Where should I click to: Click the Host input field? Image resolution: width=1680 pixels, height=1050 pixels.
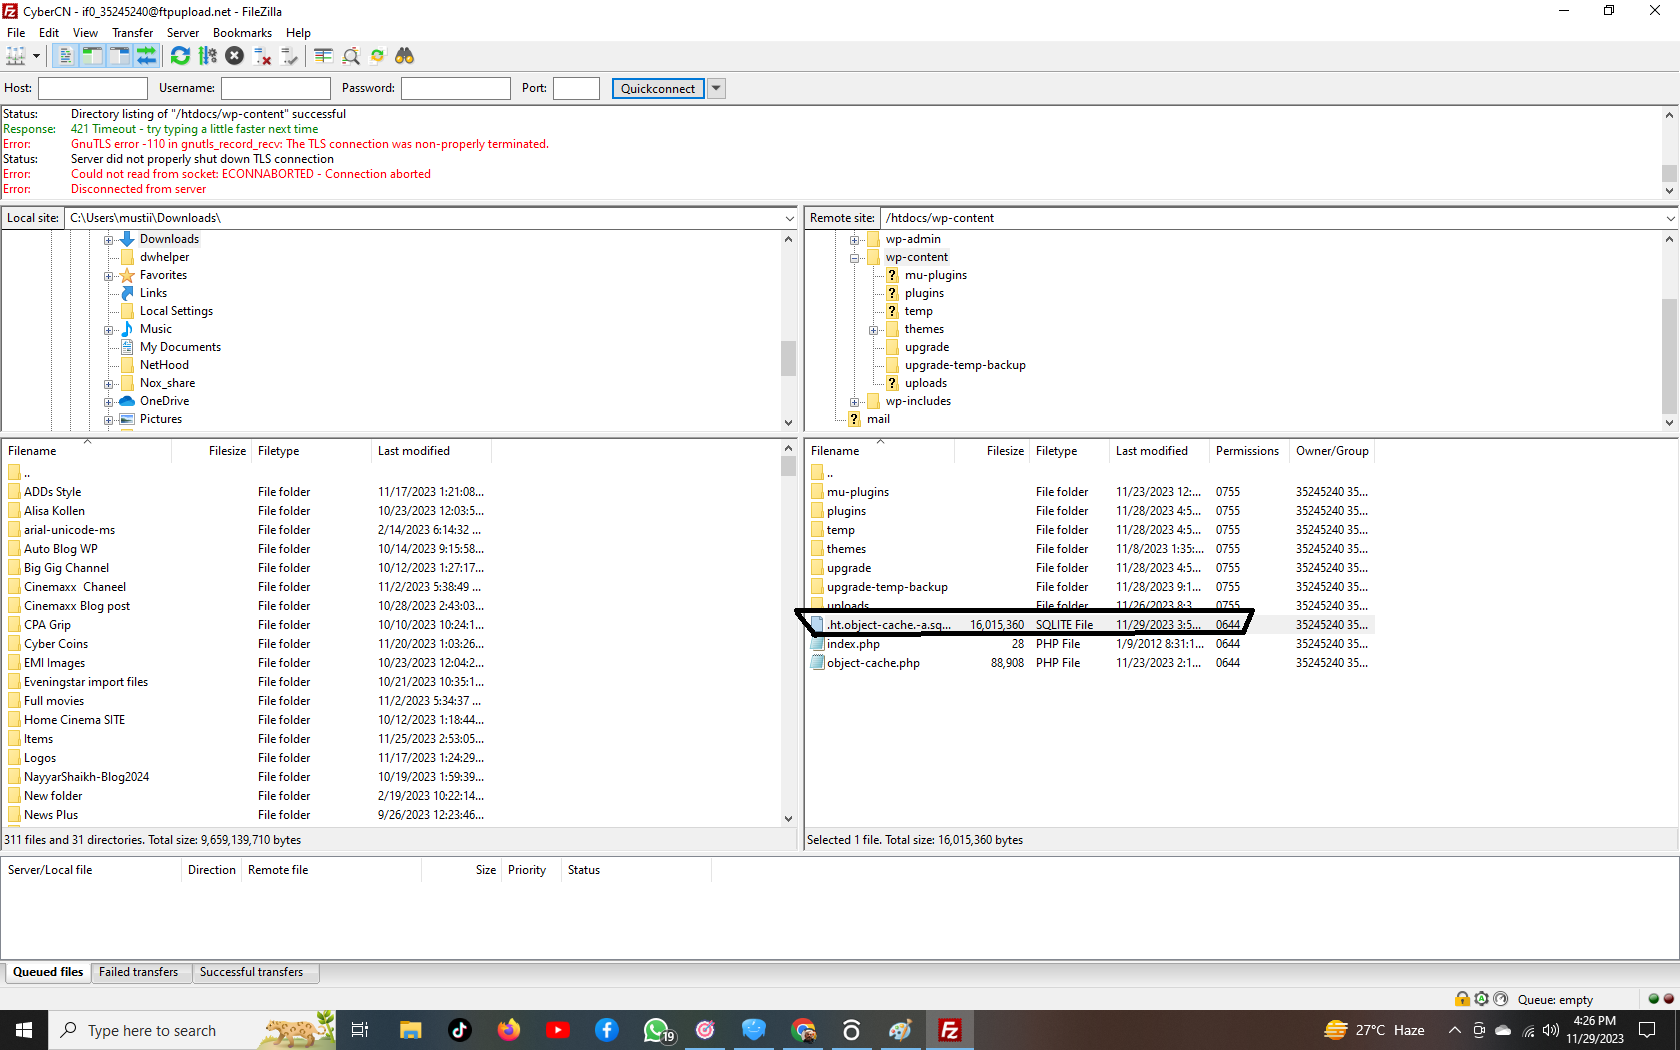pos(93,88)
